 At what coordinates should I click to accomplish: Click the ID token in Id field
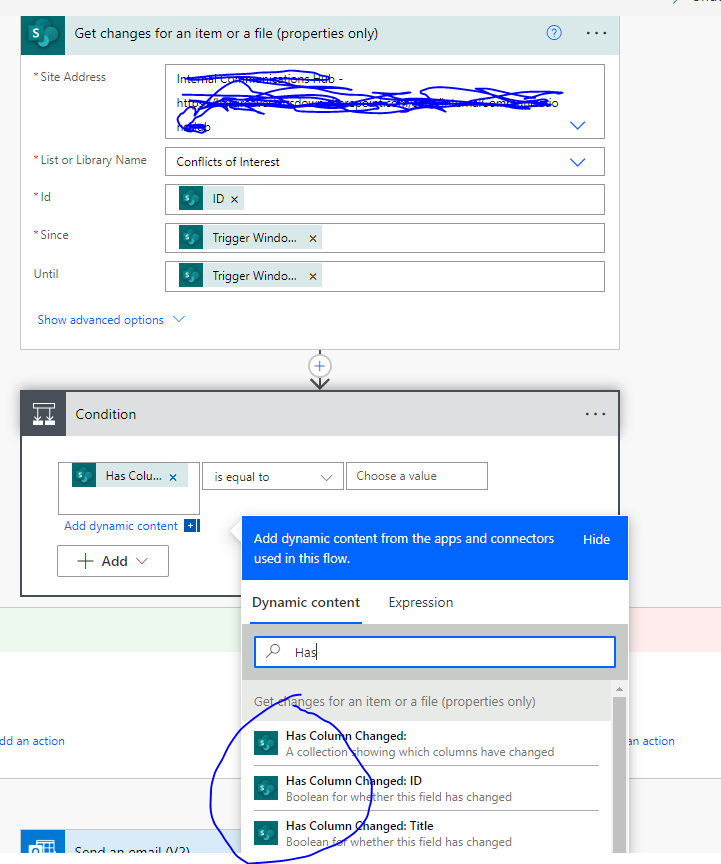211,199
